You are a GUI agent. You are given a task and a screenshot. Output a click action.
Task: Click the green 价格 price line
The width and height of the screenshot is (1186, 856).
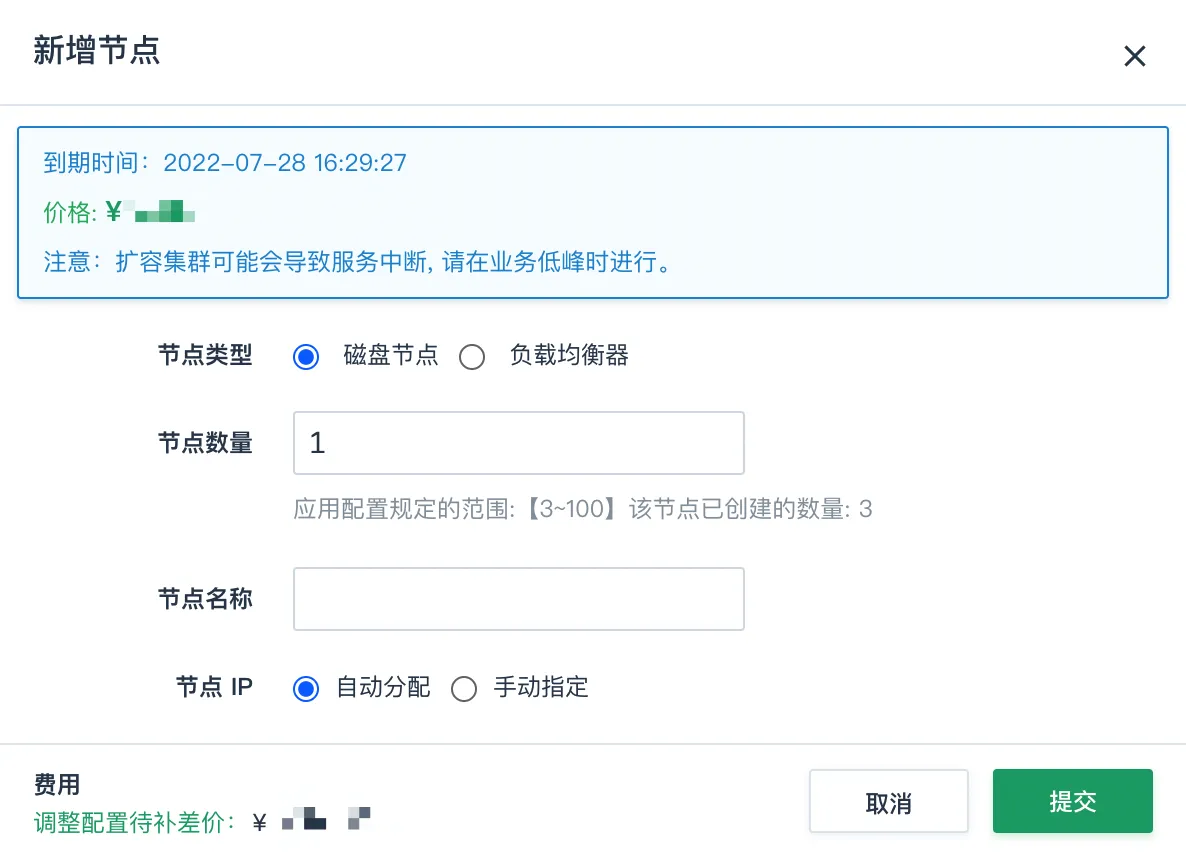pos(119,212)
